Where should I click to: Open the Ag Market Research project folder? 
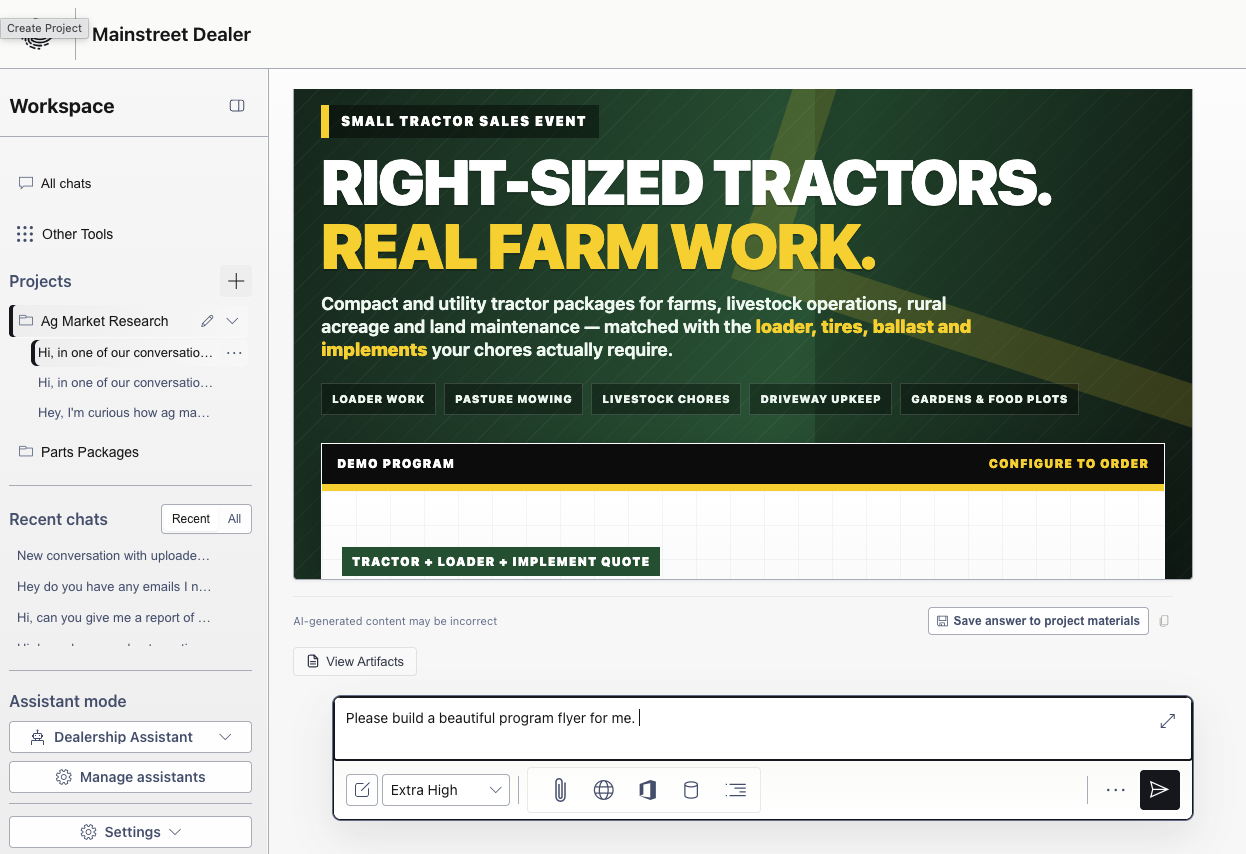click(x=104, y=321)
